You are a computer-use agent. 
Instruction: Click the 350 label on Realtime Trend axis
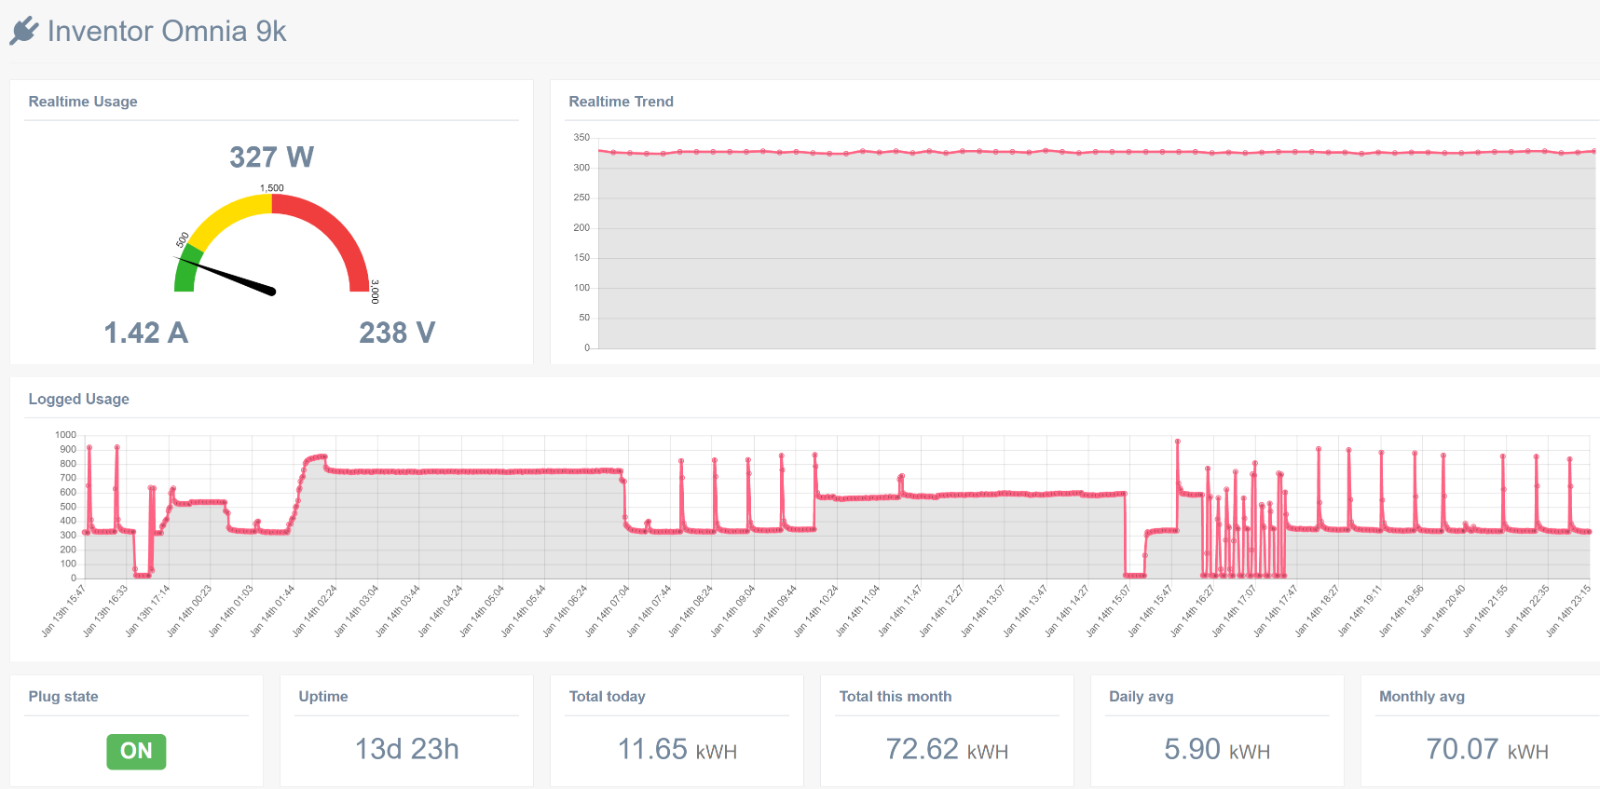[582, 137]
